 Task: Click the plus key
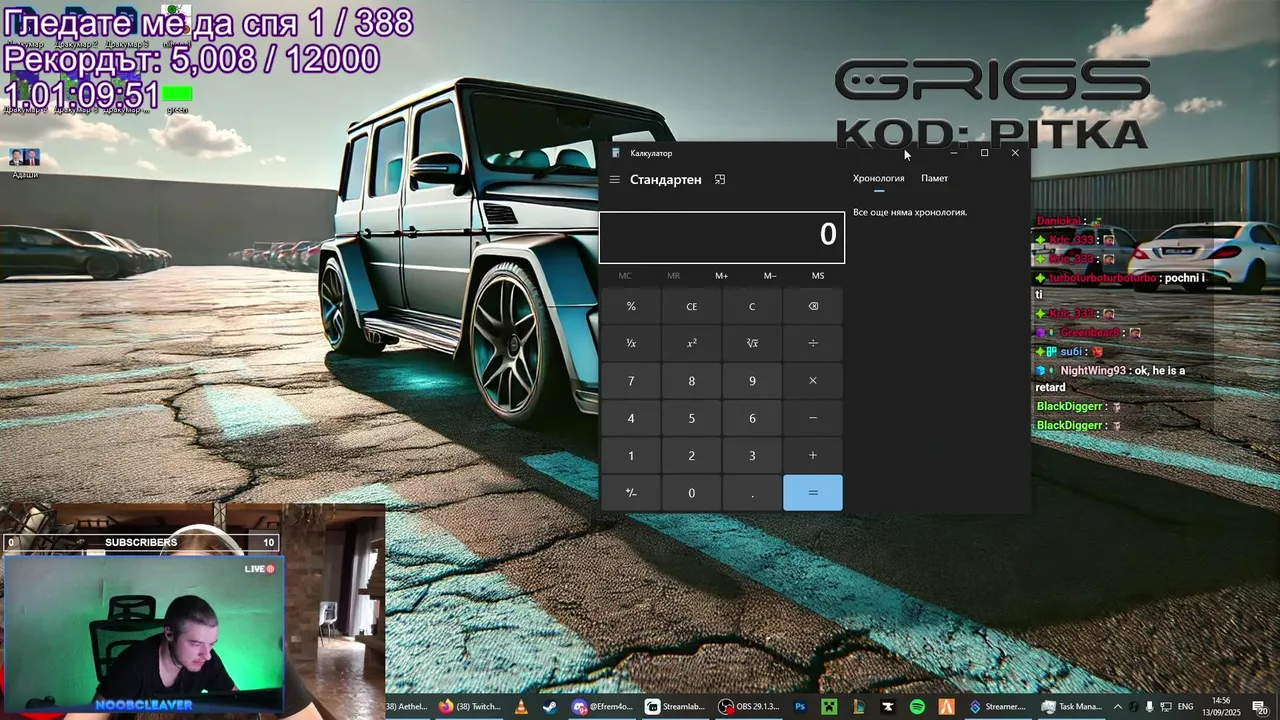(813, 456)
